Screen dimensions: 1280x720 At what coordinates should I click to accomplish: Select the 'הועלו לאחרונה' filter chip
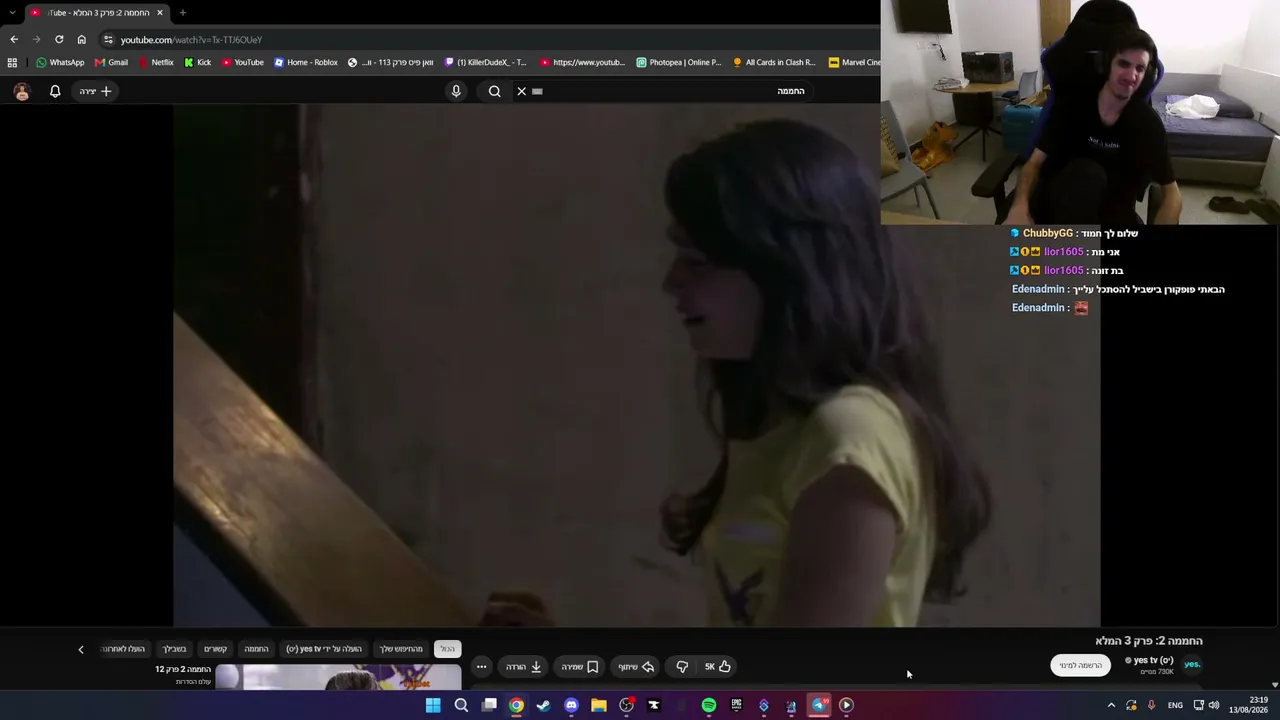click(x=123, y=649)
